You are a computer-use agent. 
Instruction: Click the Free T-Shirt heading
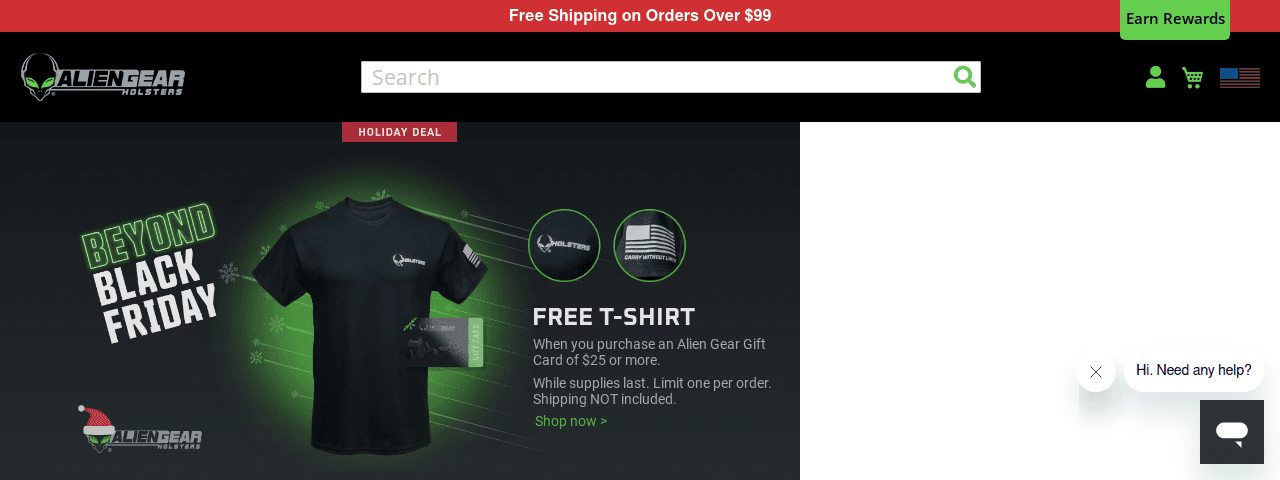pos(614,317)
